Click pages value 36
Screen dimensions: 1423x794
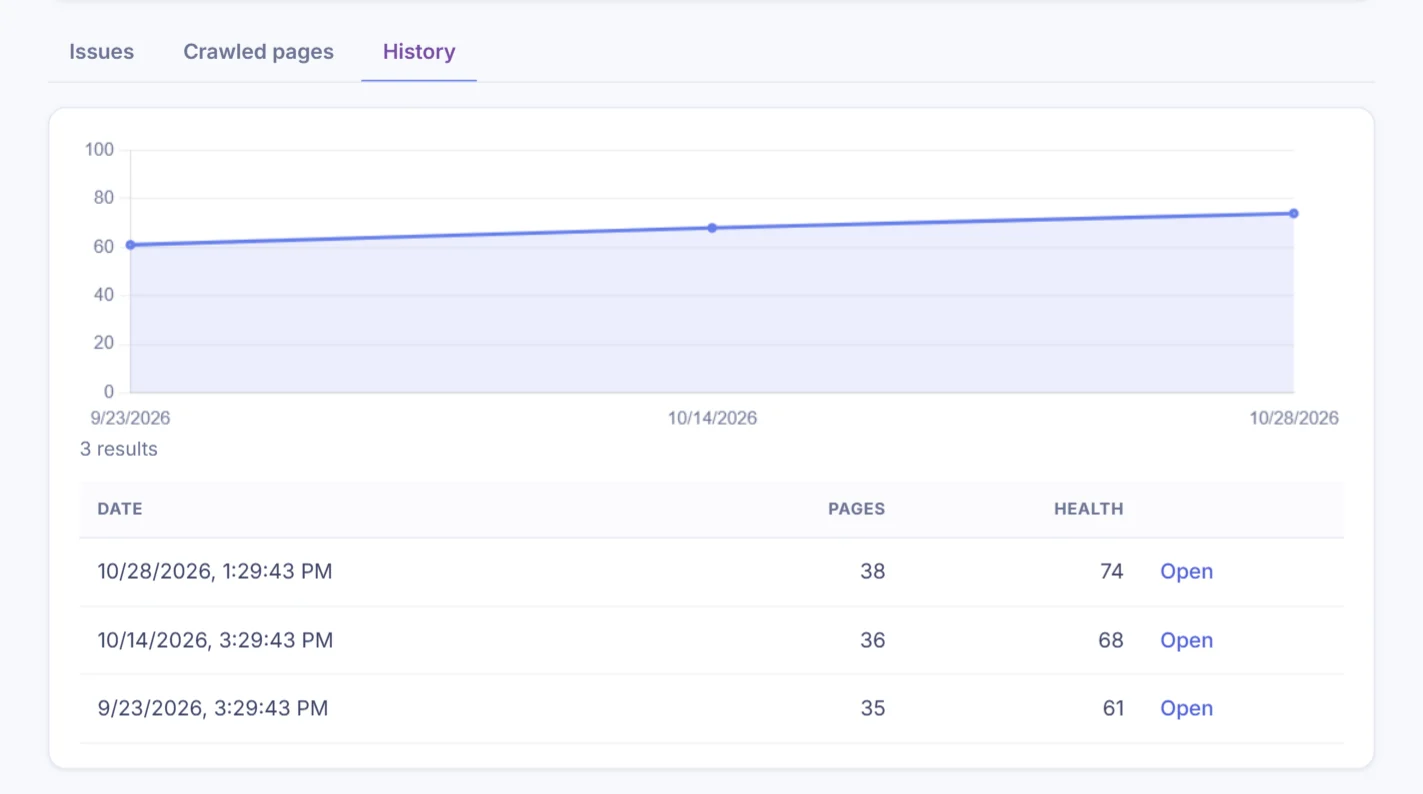click(872, 640)
